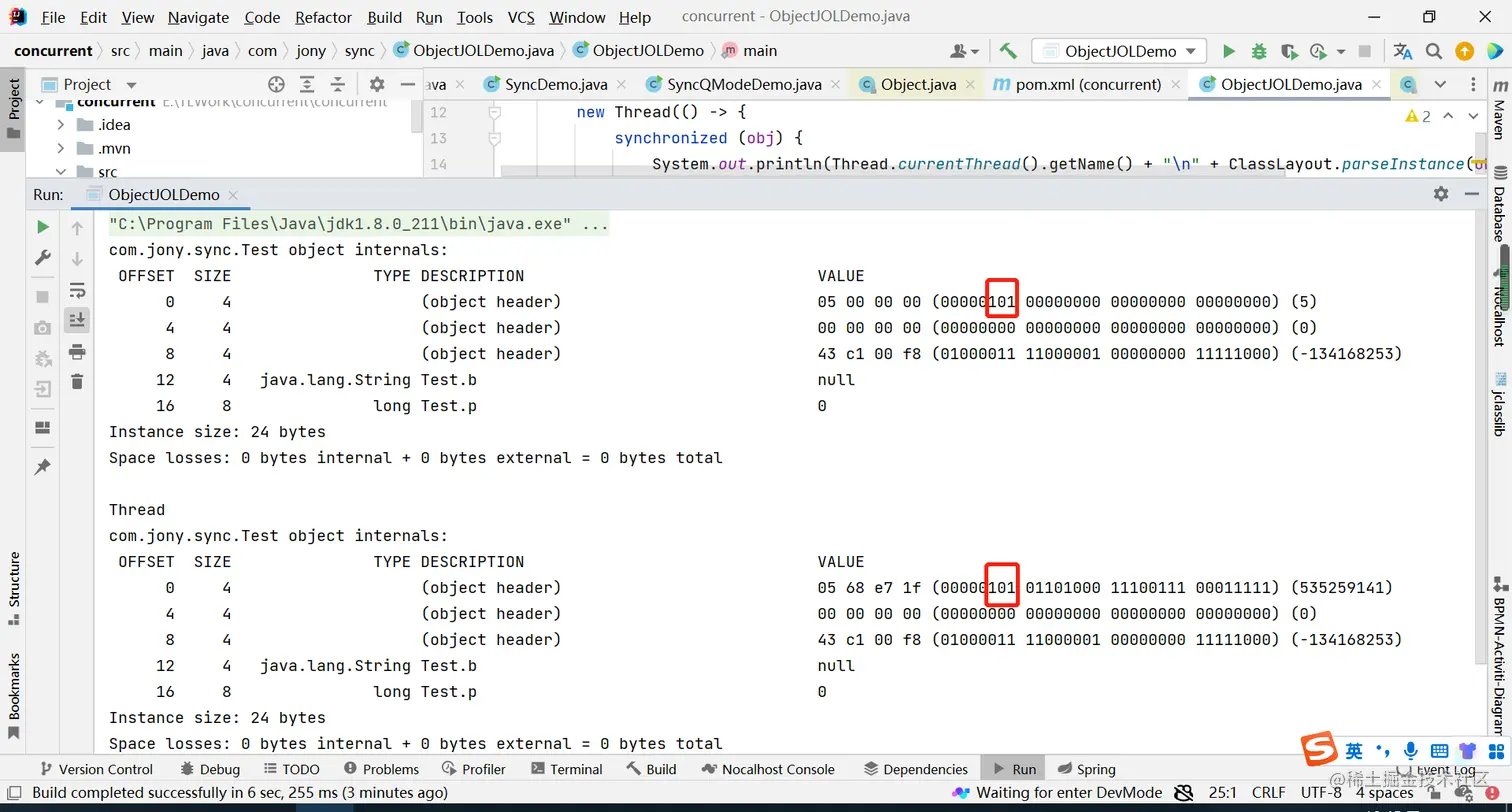Toggle the Structure tool window side button
The height and width of the screenshot is (812, 1512).
13,587
